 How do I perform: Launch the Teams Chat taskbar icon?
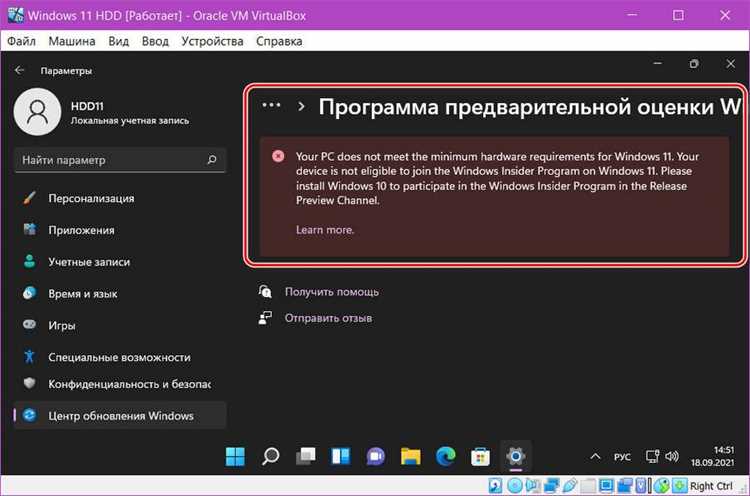tap(375, 457)
